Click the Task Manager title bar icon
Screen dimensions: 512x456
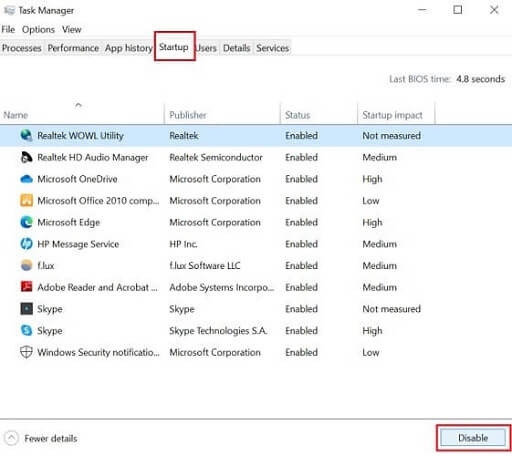click(9, 10)
